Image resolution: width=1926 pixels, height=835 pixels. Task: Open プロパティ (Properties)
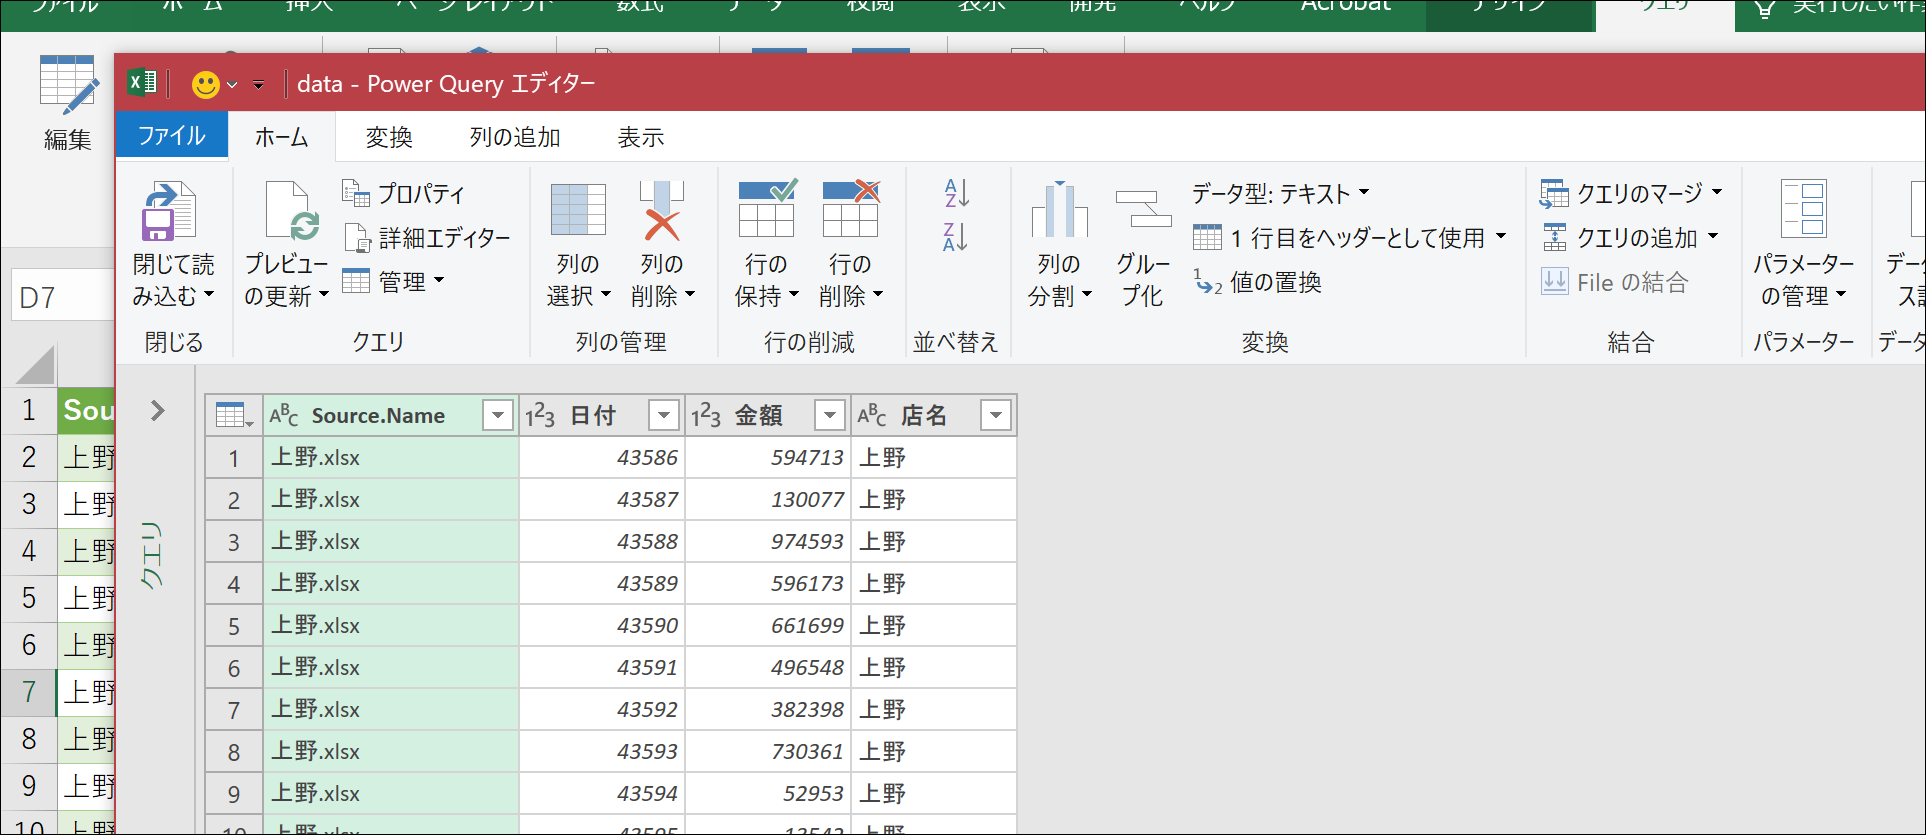[404, 193]
